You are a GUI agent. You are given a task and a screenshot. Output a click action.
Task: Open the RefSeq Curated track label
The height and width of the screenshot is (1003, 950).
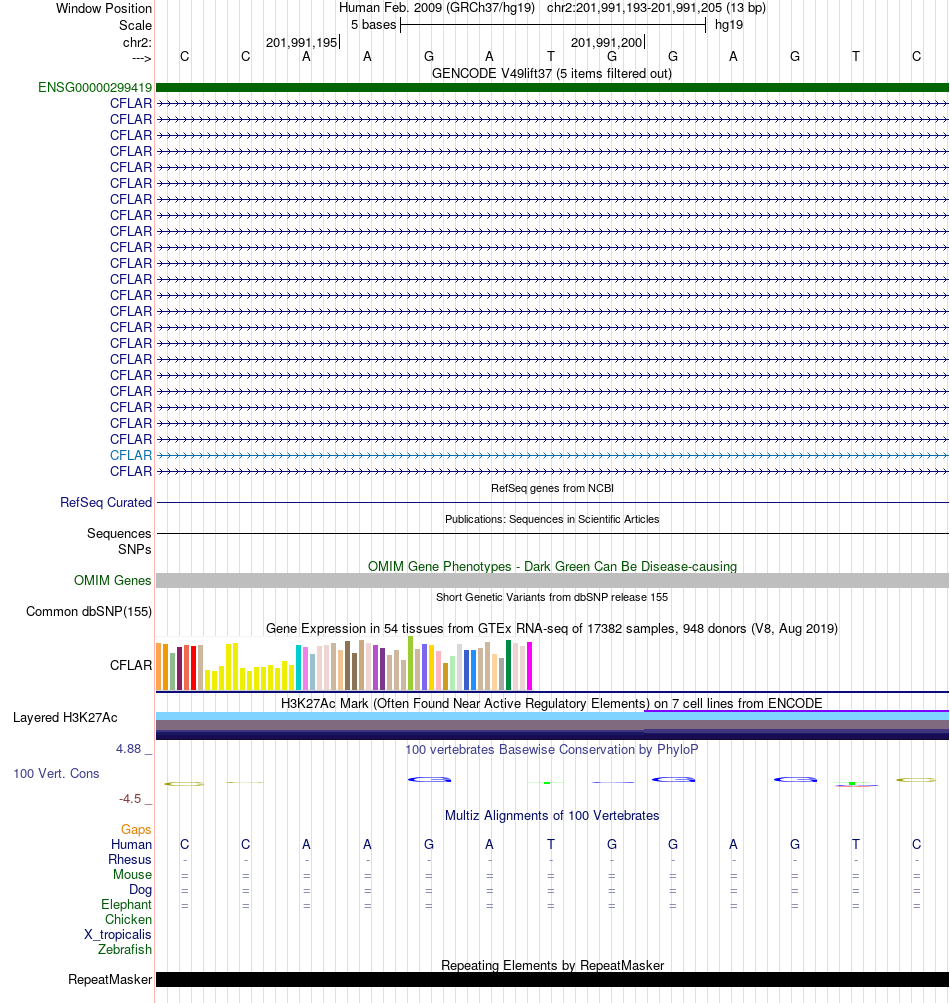(x=106, y=503)
